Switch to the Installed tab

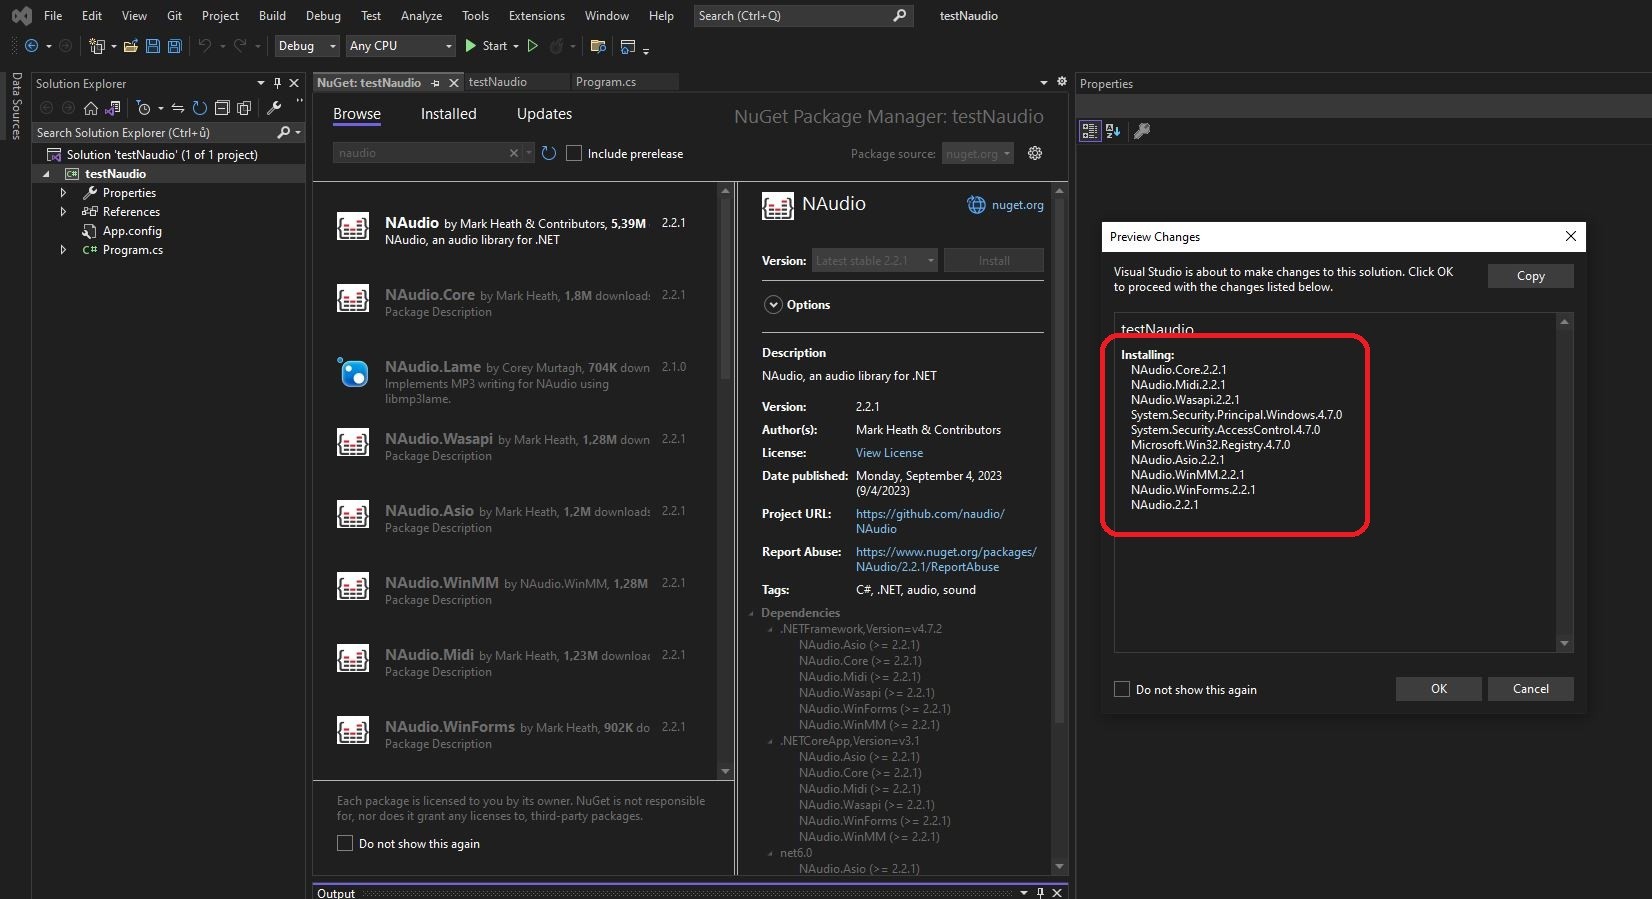pos(448,114)
